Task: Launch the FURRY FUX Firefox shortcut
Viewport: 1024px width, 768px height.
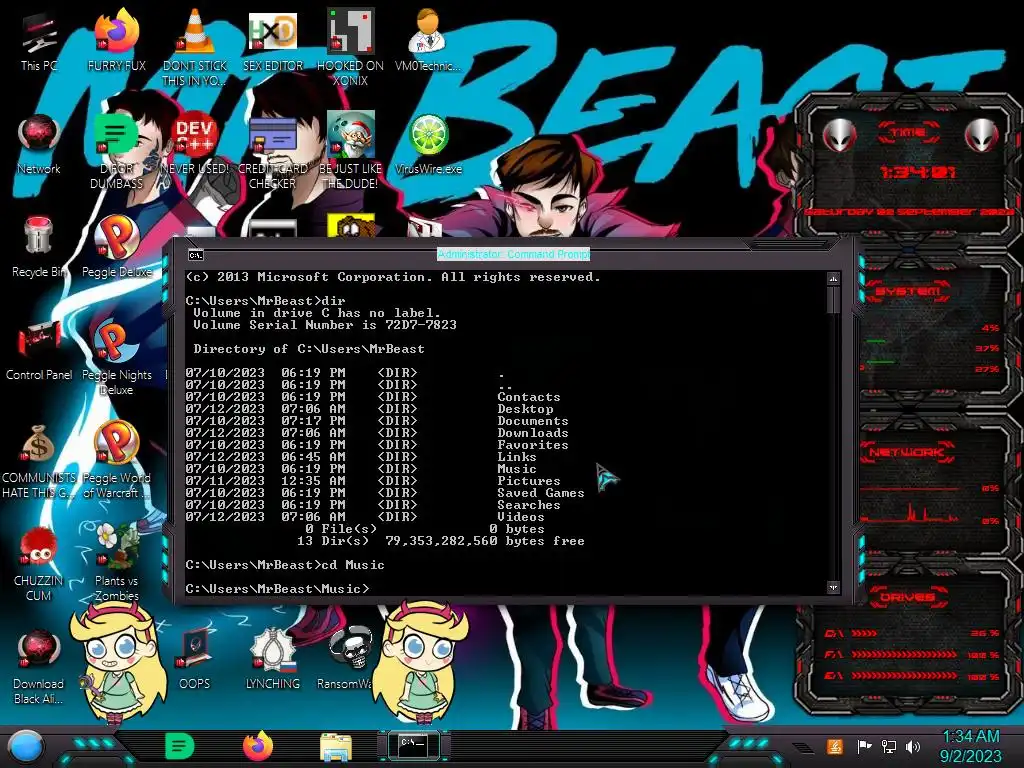Action: [116, 40]
